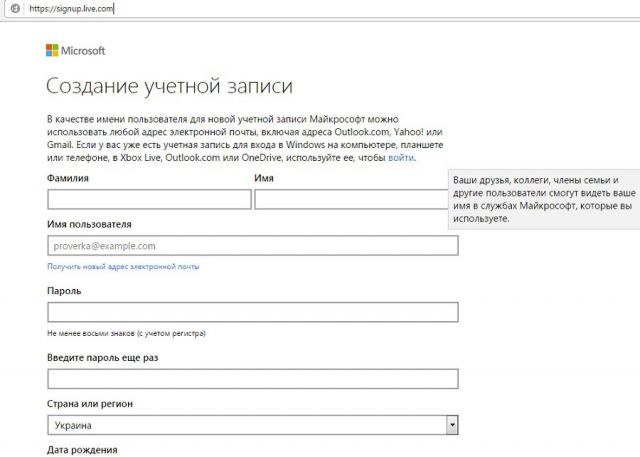Screen dimensions: 640x457
Task: Open the Страна или регион dropdown
Action: (x=253, y=425)
